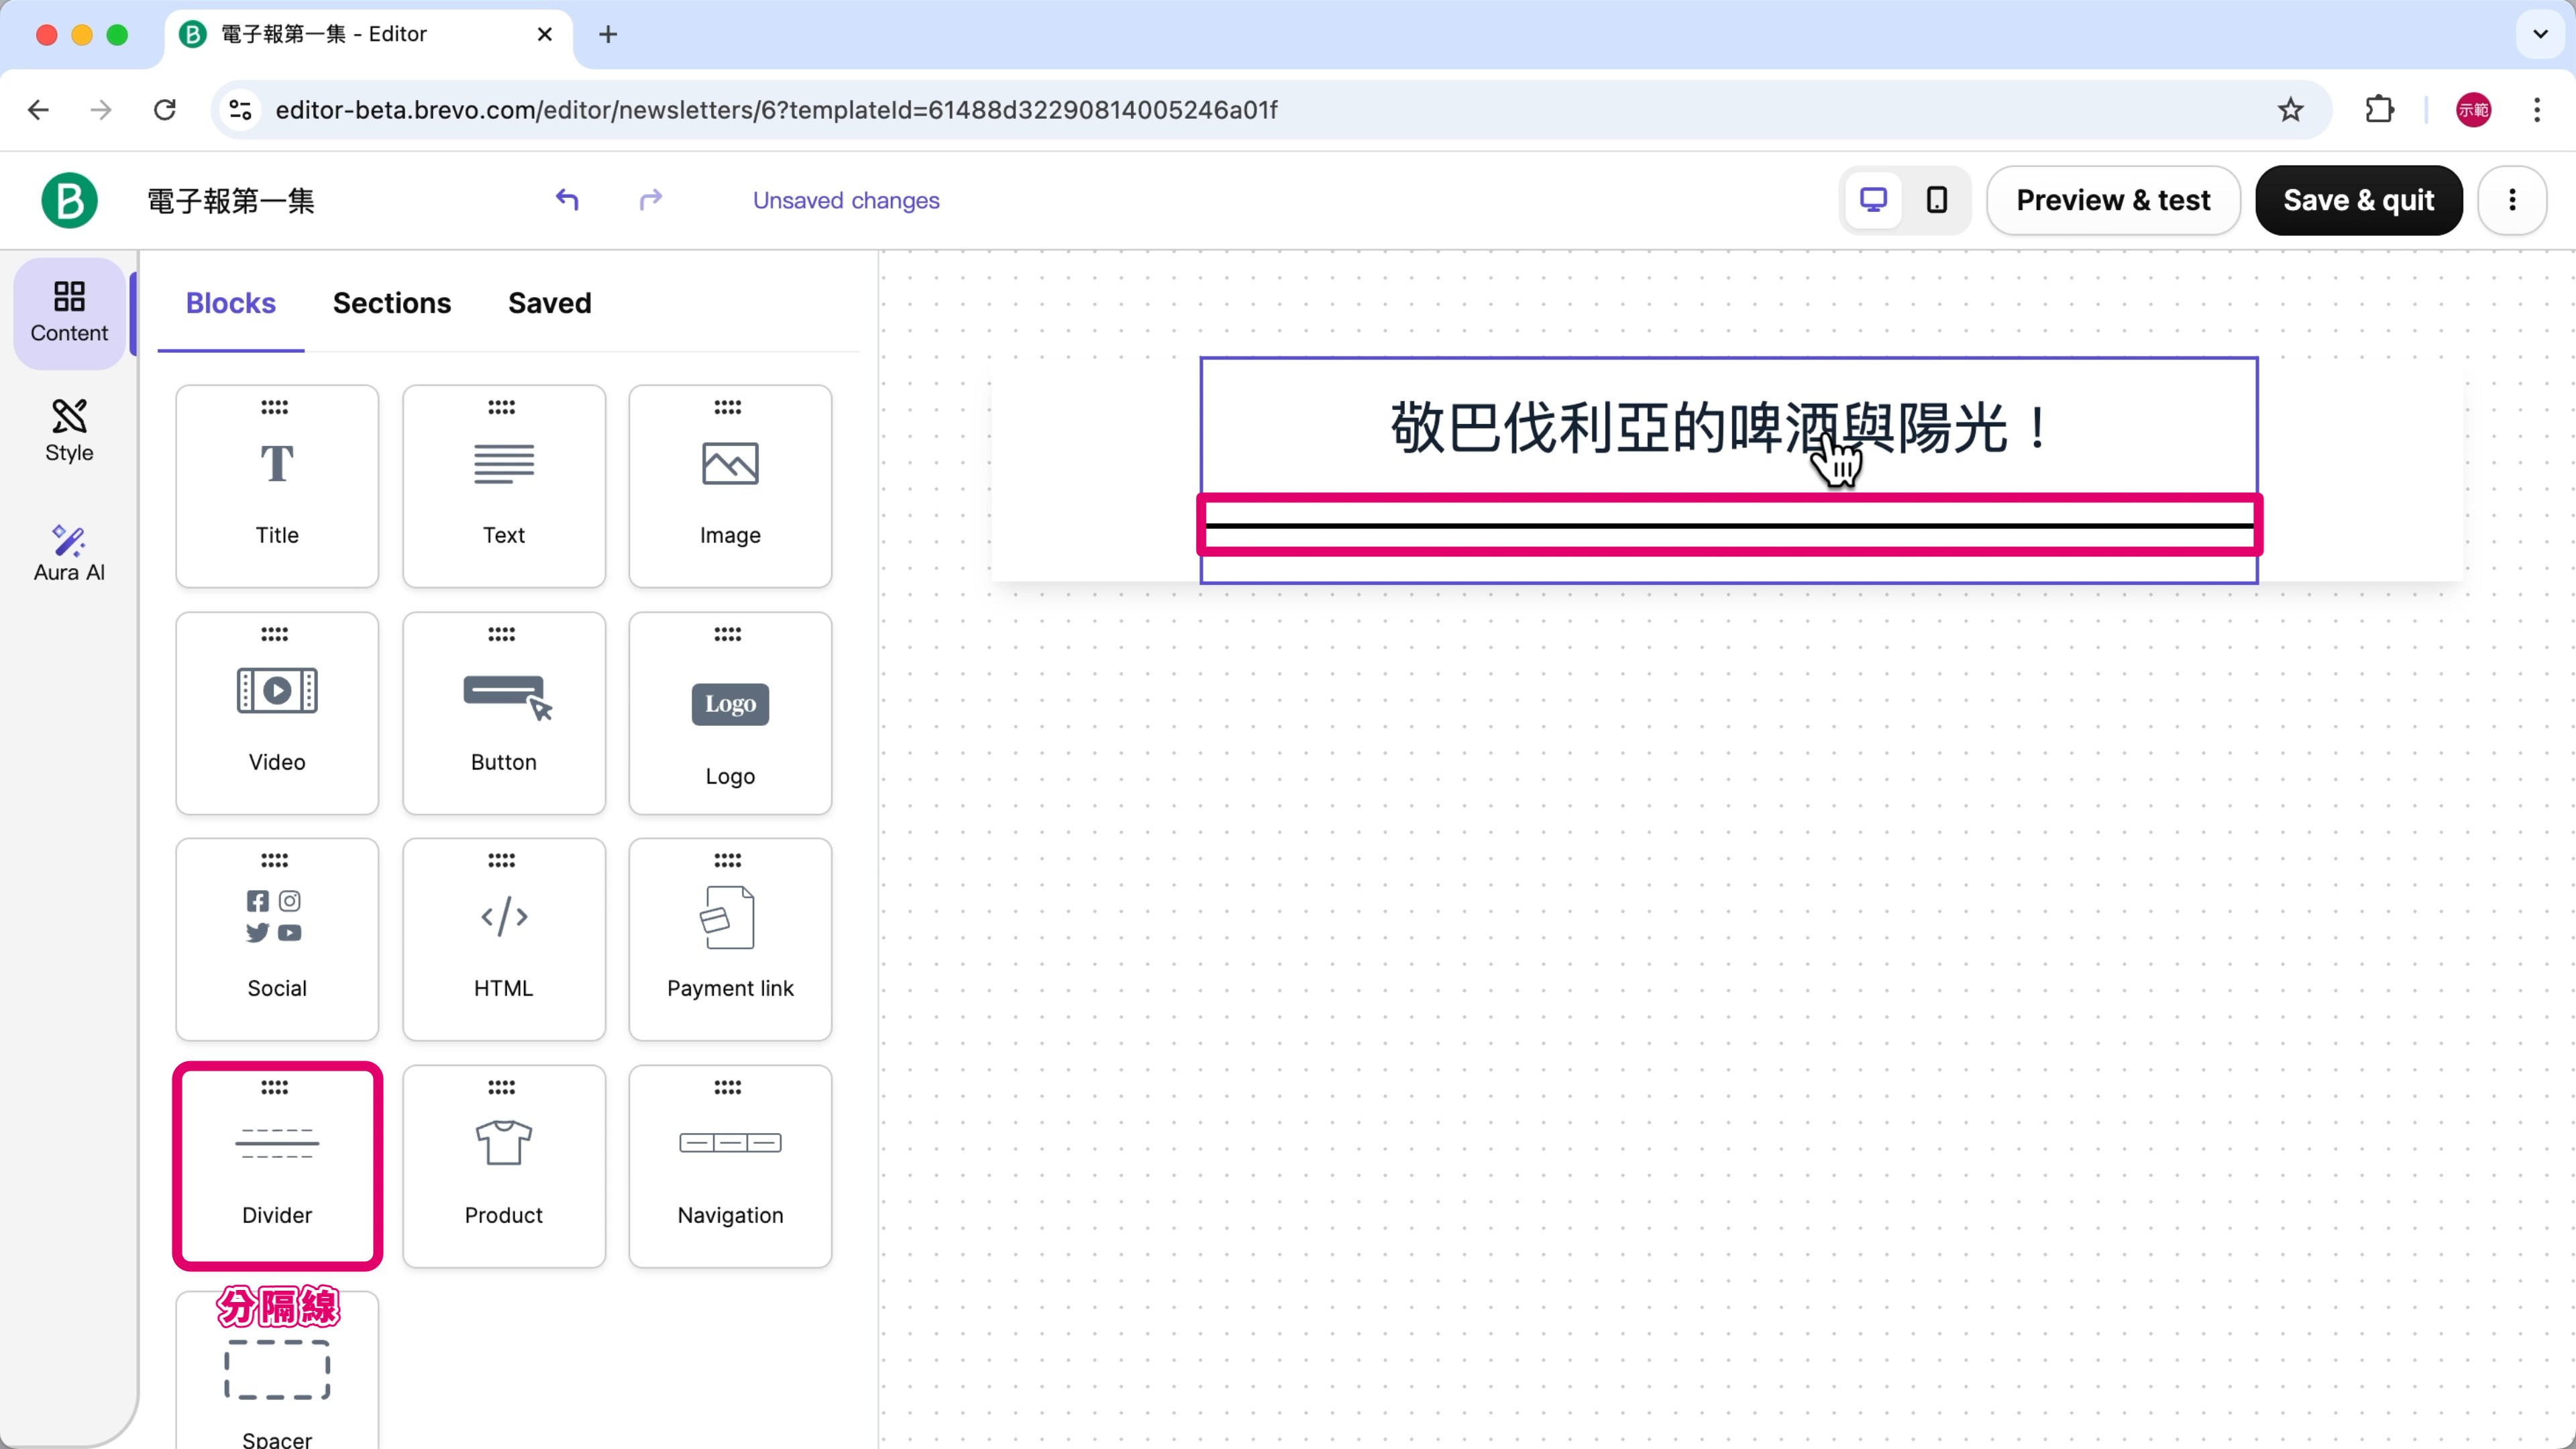Image resolution: width=2576 pixels, height=1449 pixels.
Task: Open the three-dot more options menu
Action: coord(2511,200)
